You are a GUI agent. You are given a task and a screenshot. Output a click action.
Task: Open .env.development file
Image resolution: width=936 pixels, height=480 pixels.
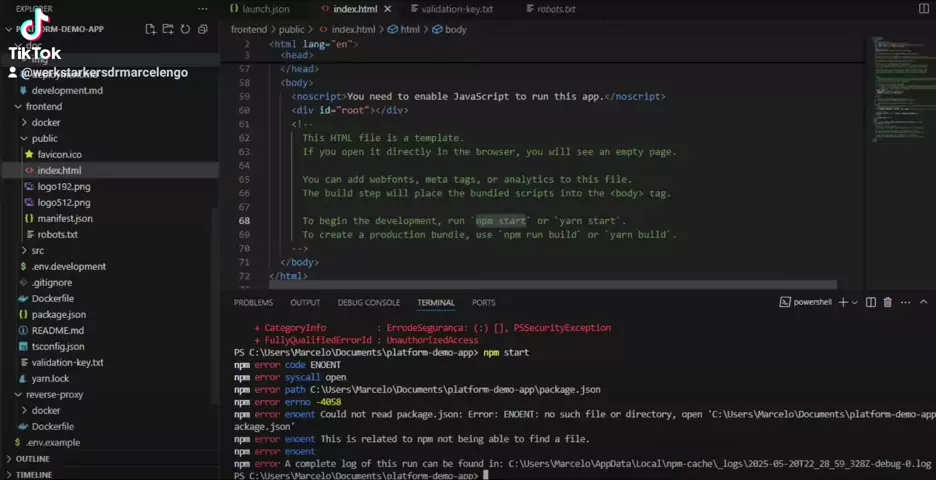69,267
